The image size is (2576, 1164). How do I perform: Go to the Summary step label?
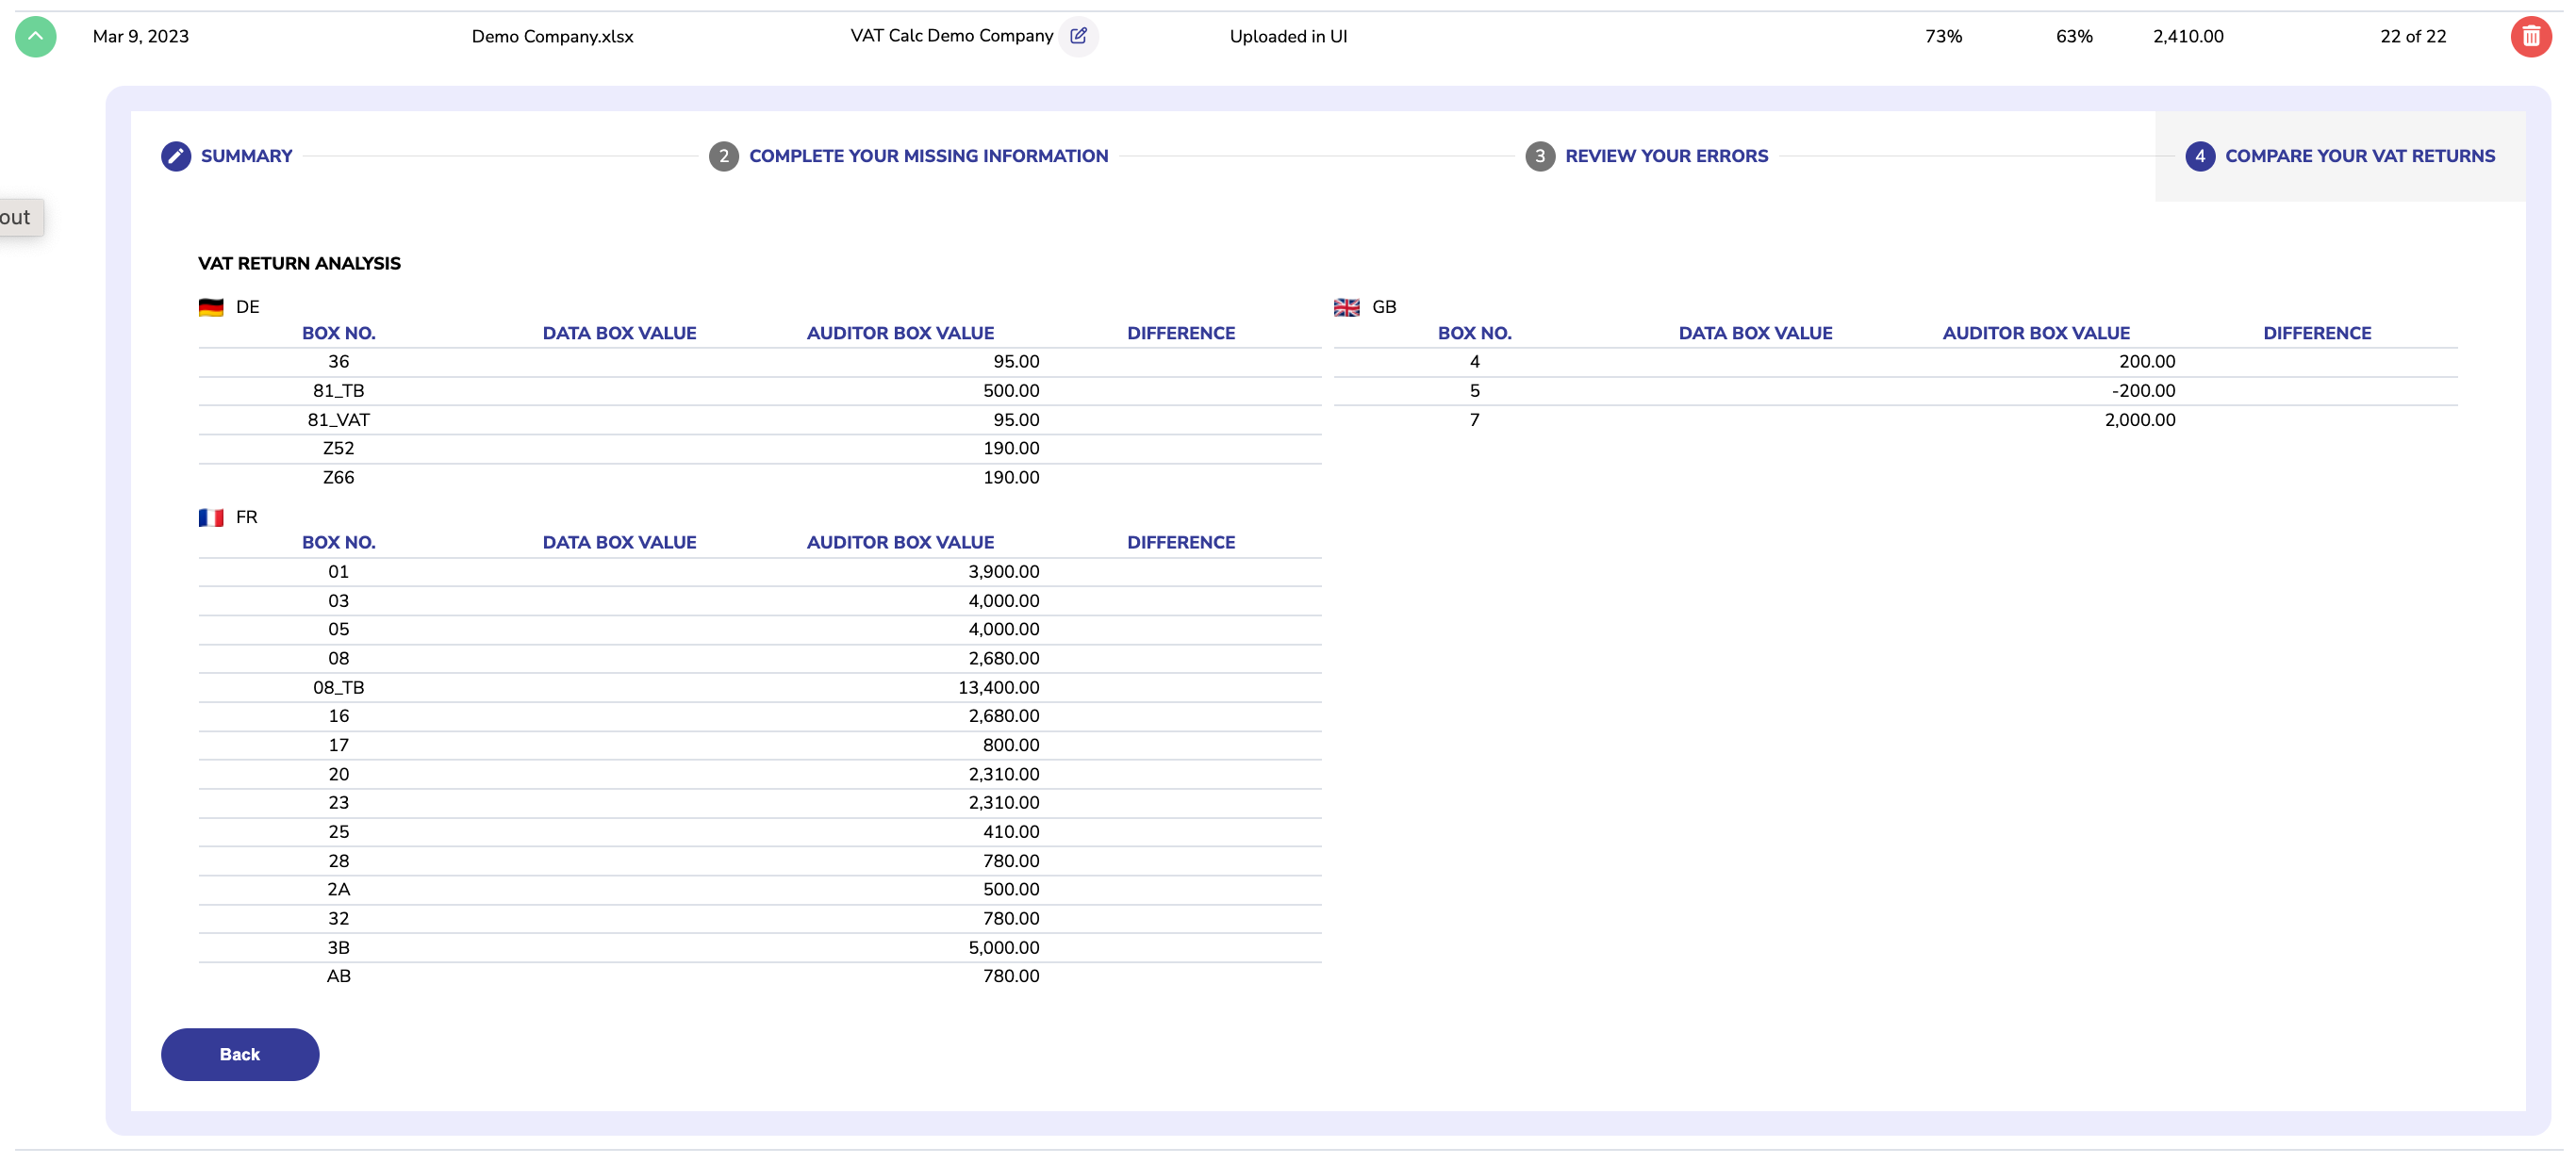tap(246, 156)
